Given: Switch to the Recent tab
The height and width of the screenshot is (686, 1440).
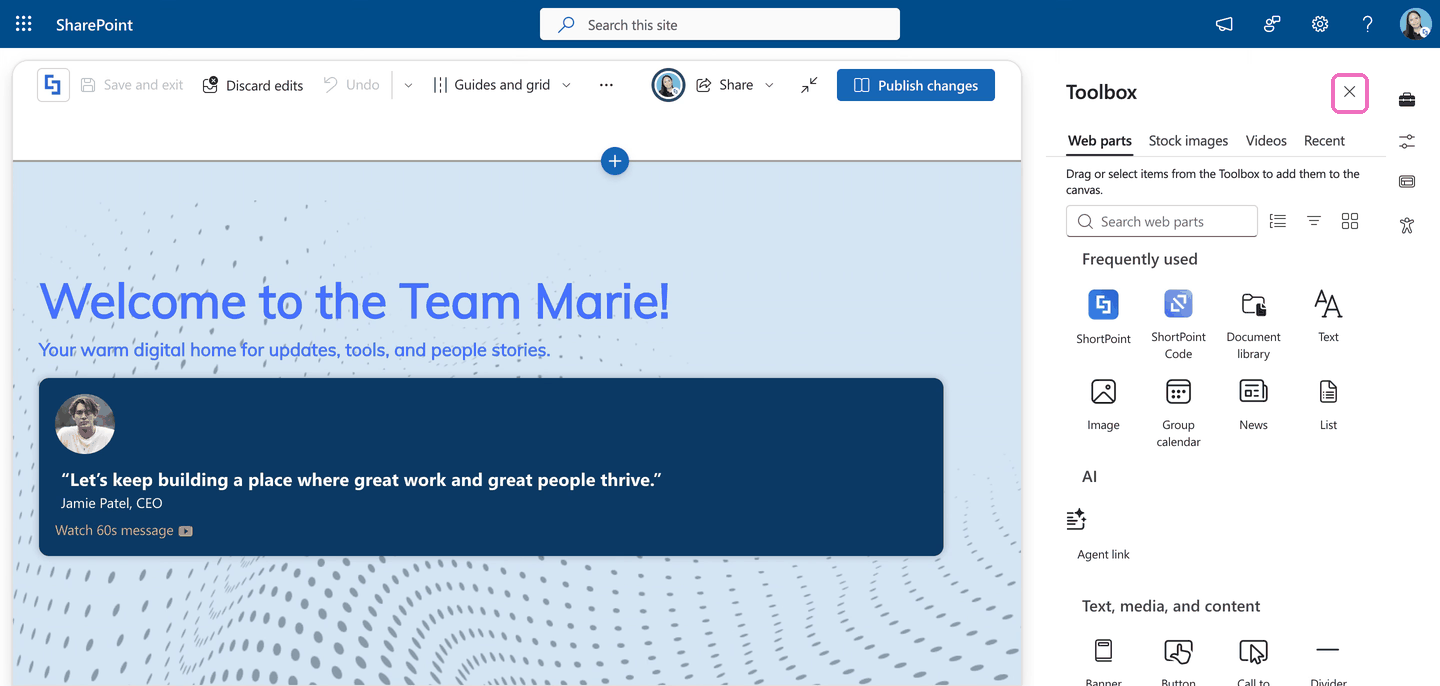Looking at the screenshot, I should (x=1324, y=141).
